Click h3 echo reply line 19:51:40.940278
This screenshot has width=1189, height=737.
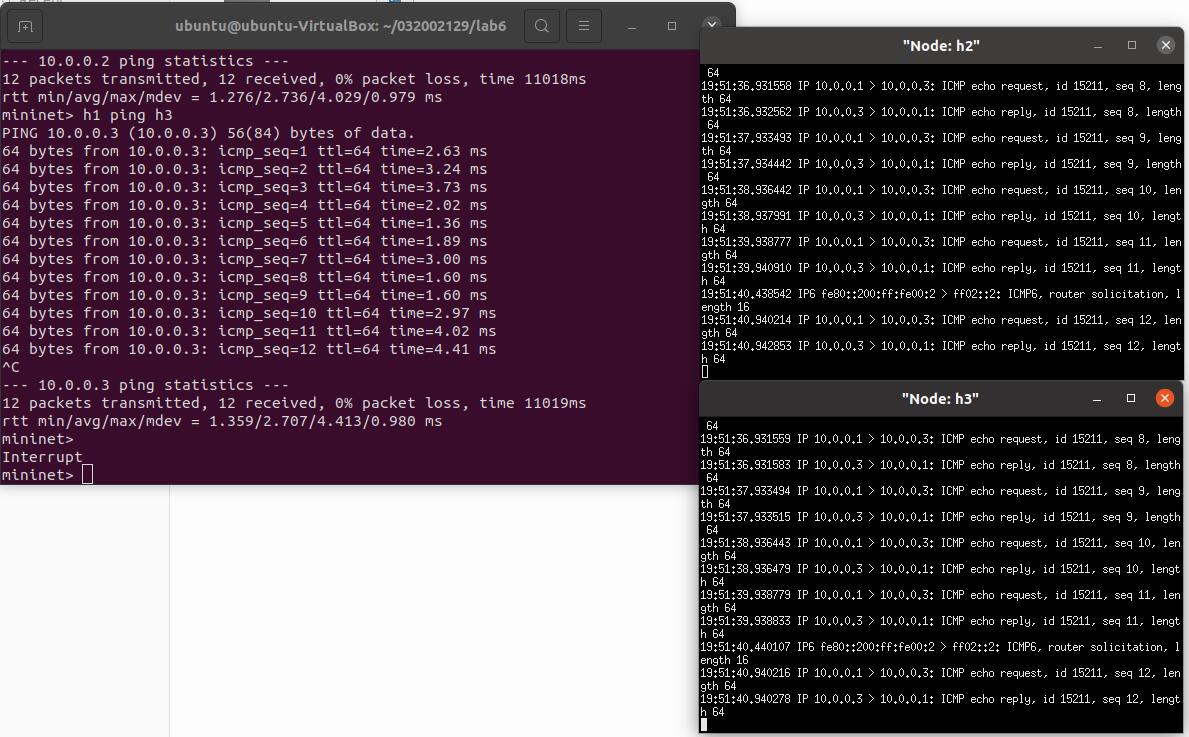(940, 705)
